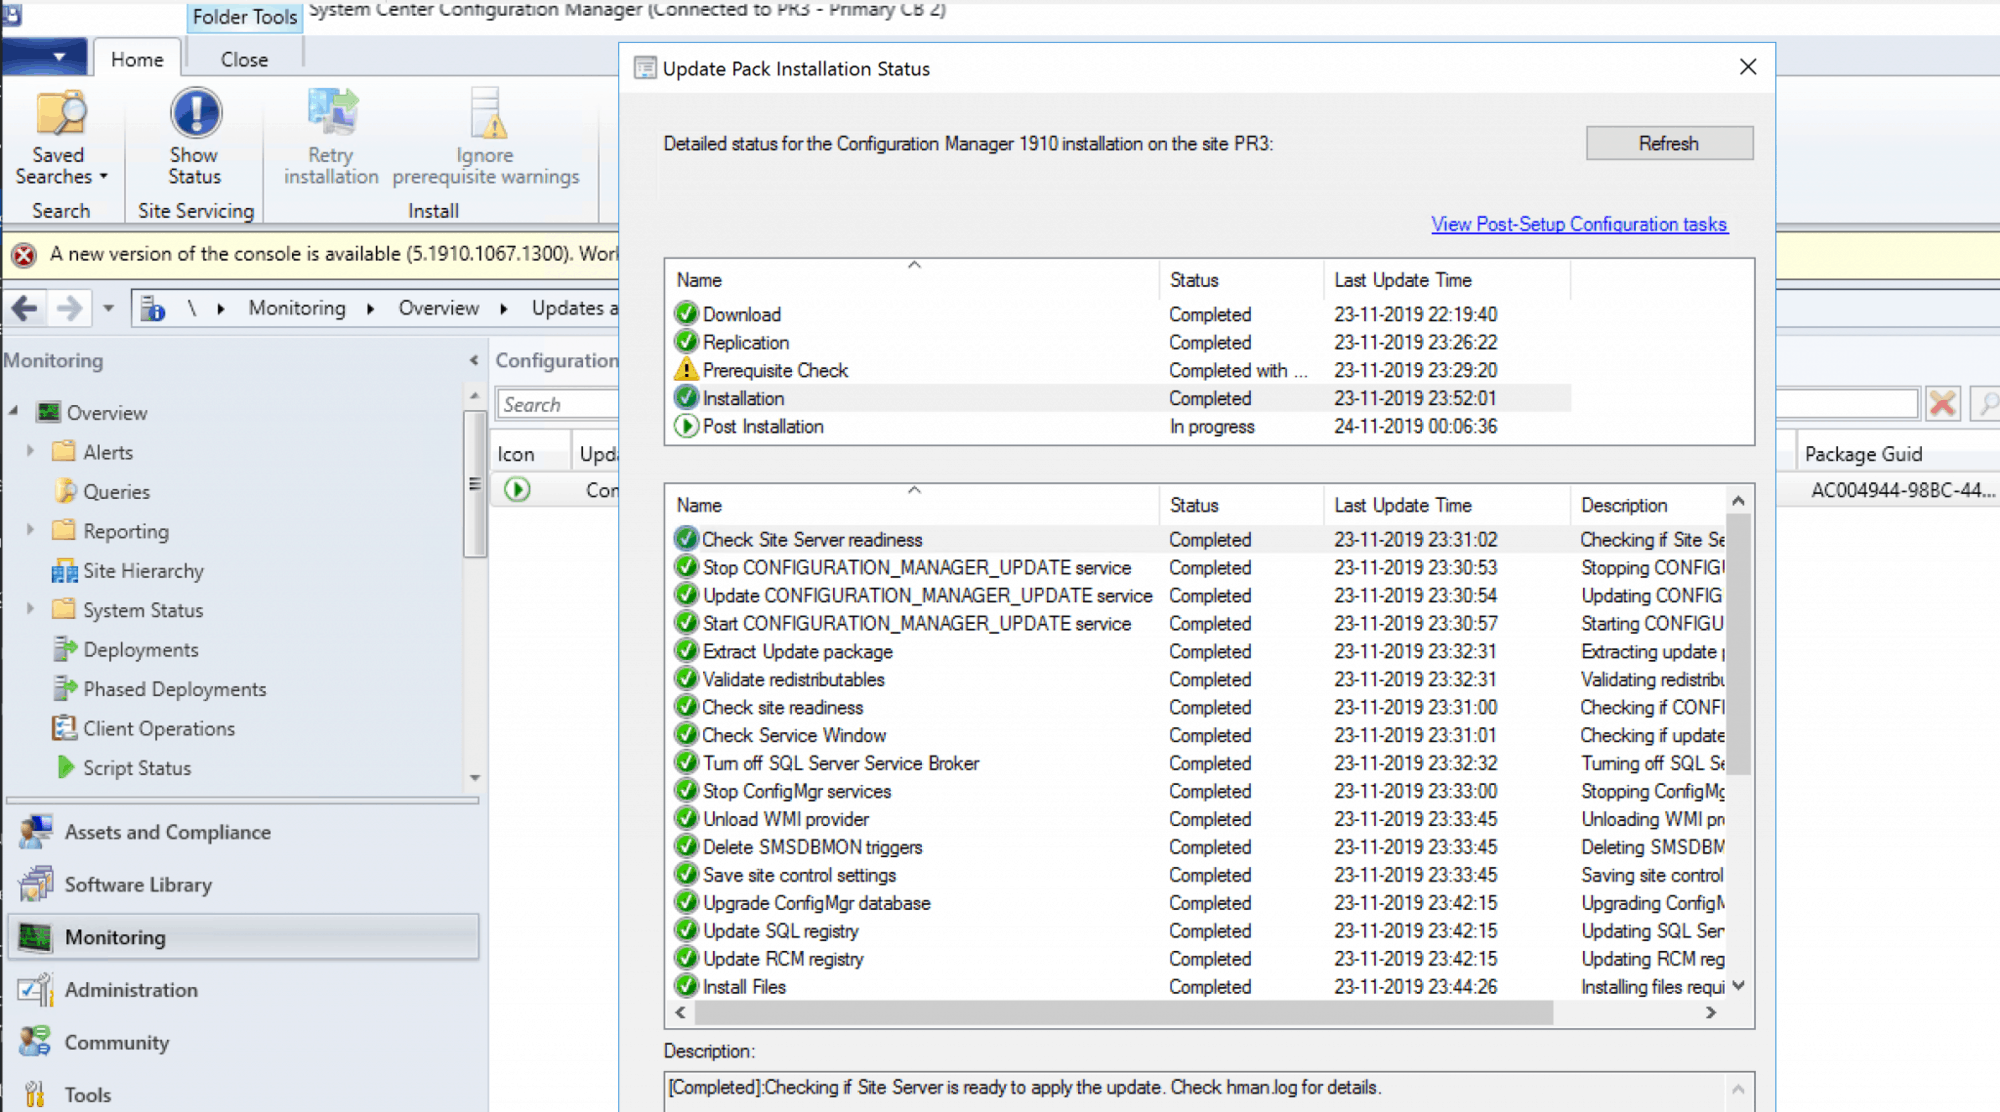
Task: Select the Replication phase row
Action: pyautogui.click(x=1120, y=342)
